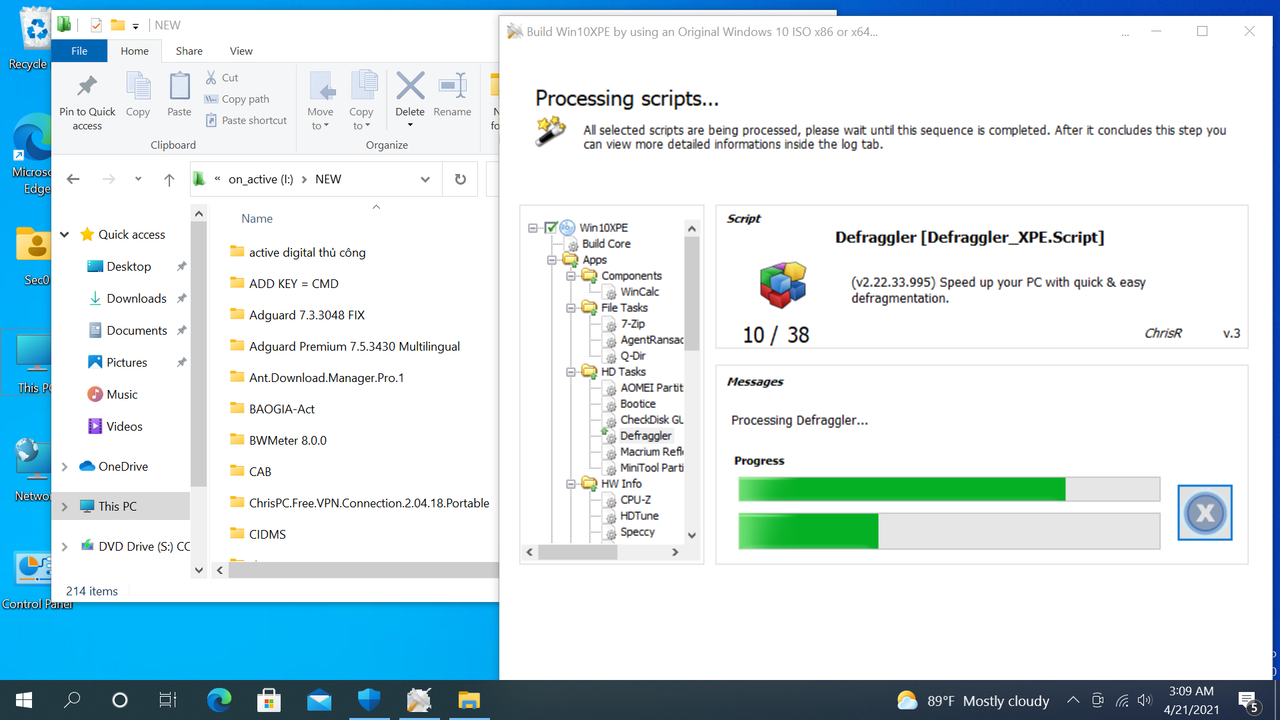The height and width of the screenshot is (720, 1280).
Task: Click the Defraggler logo in the Script panel
Action: (x=782, y=285)
